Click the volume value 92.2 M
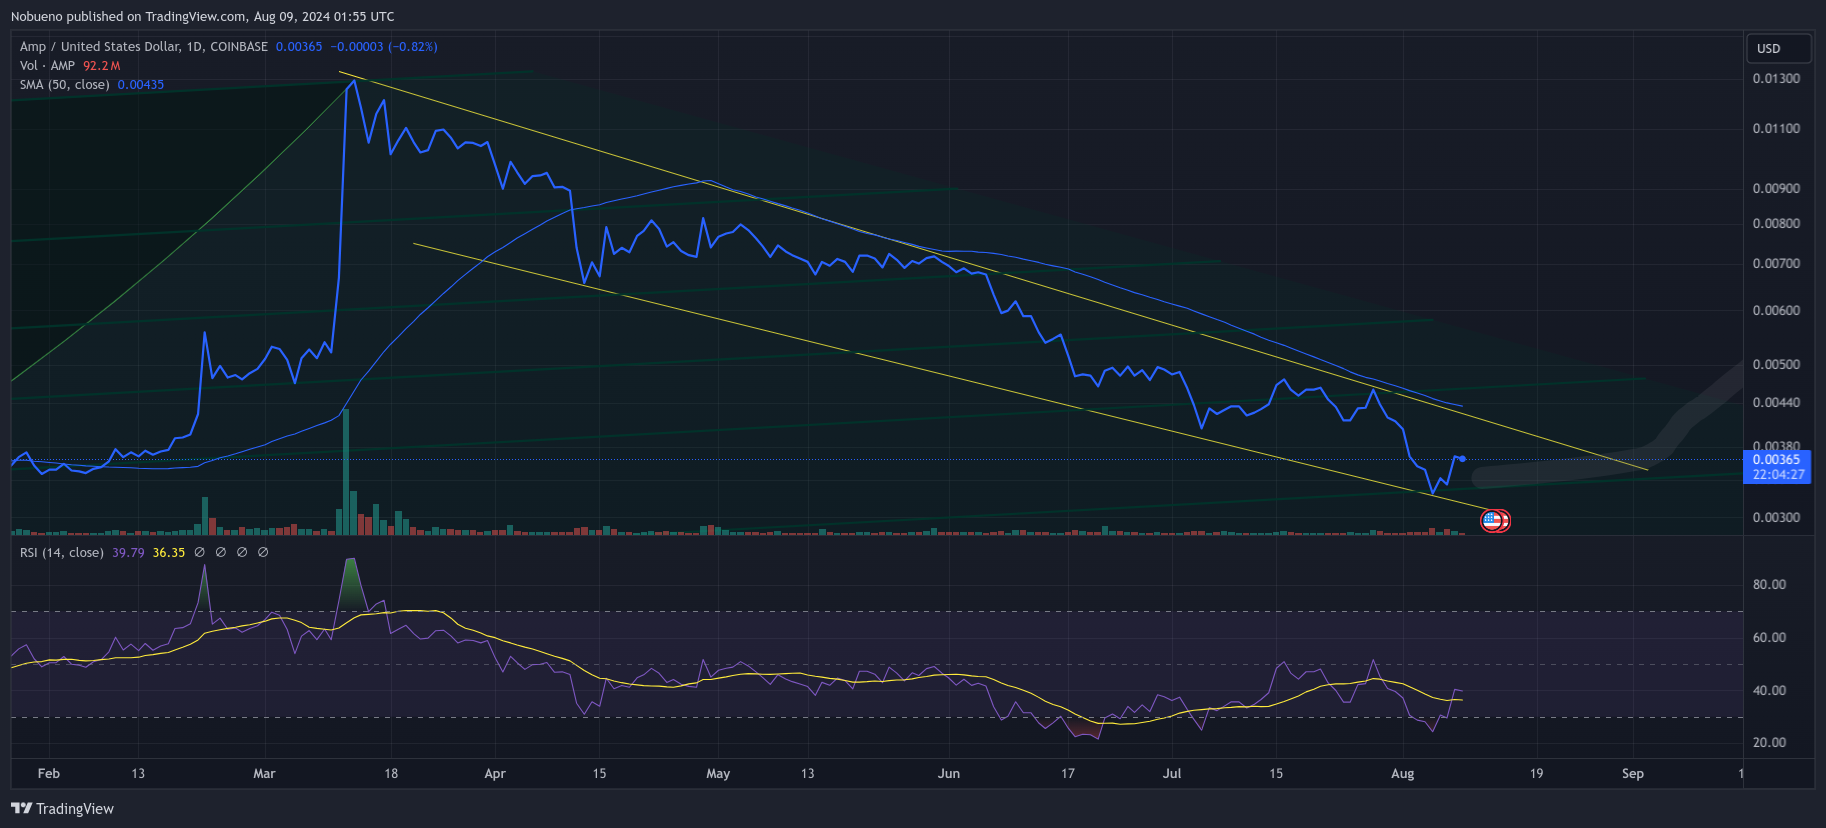This screenshot has height=828, width=1826. coord(101,65)
